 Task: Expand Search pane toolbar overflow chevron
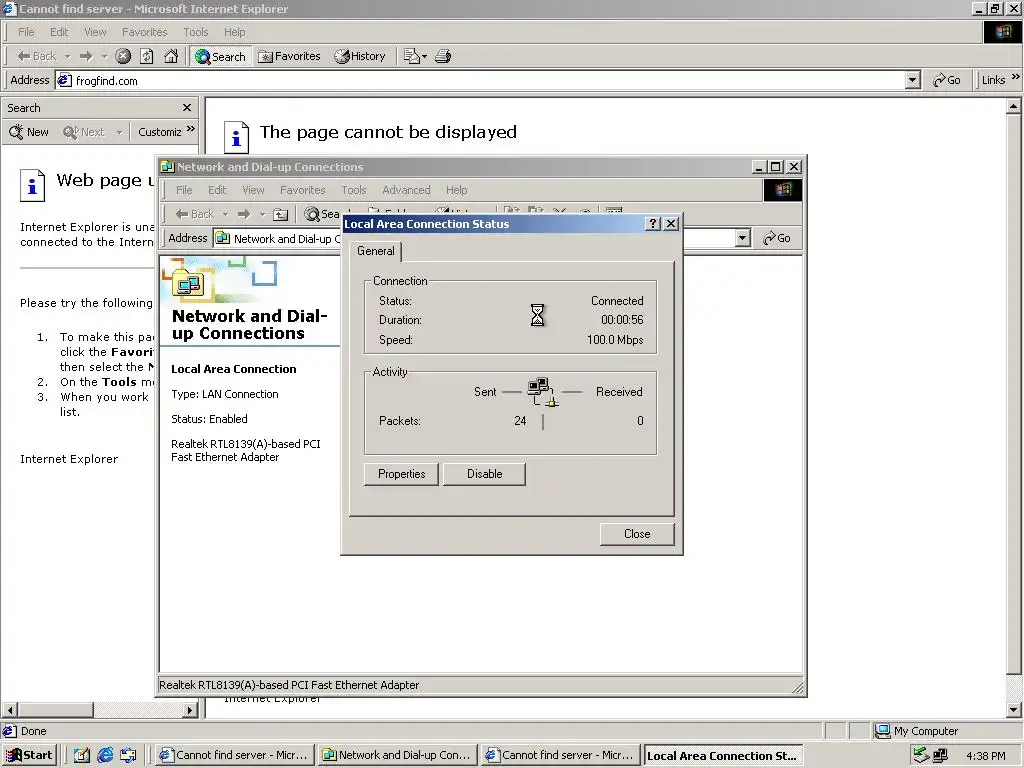191,129
